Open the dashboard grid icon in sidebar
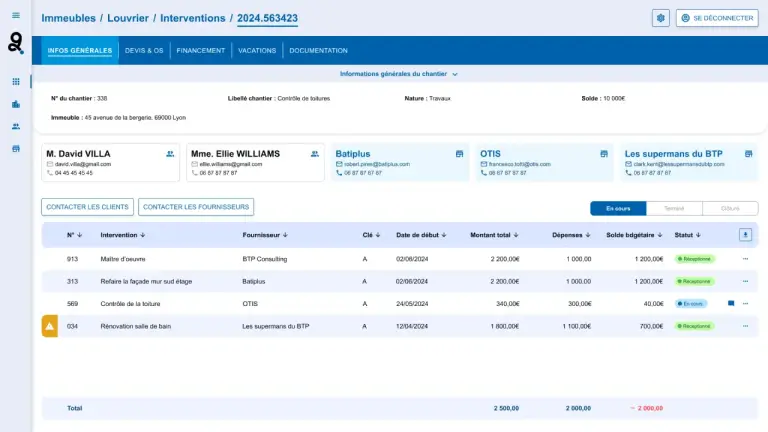 click(x=16, y=82)
